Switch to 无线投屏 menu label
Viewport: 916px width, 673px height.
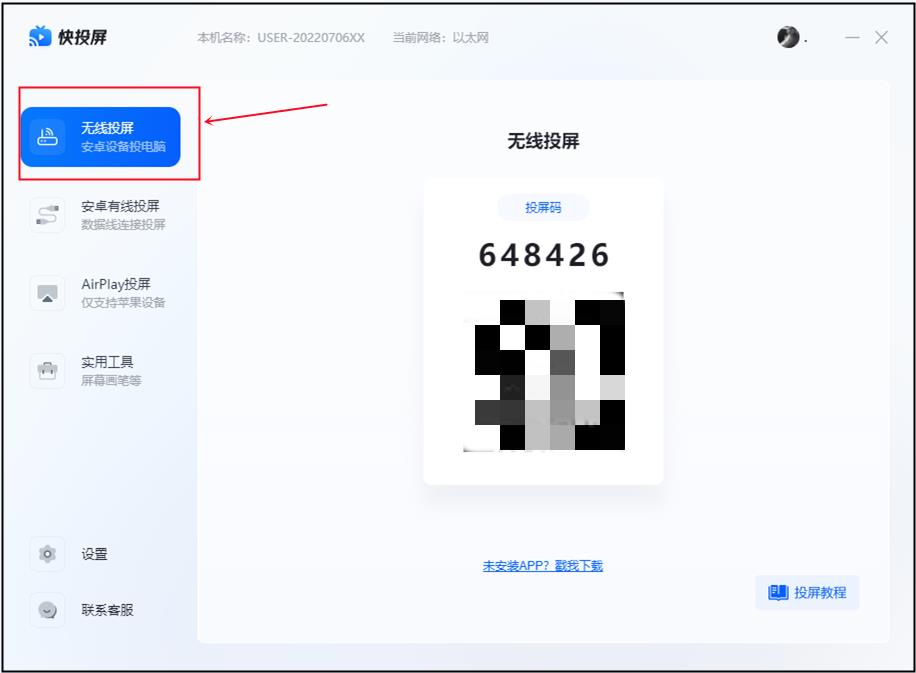click(x=107, y=128)
